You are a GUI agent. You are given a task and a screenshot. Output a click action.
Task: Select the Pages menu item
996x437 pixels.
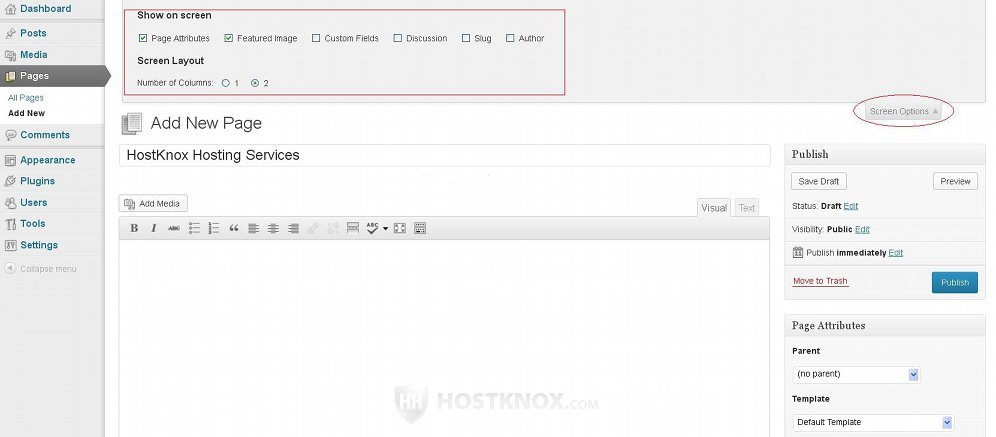tap(52, 76)
